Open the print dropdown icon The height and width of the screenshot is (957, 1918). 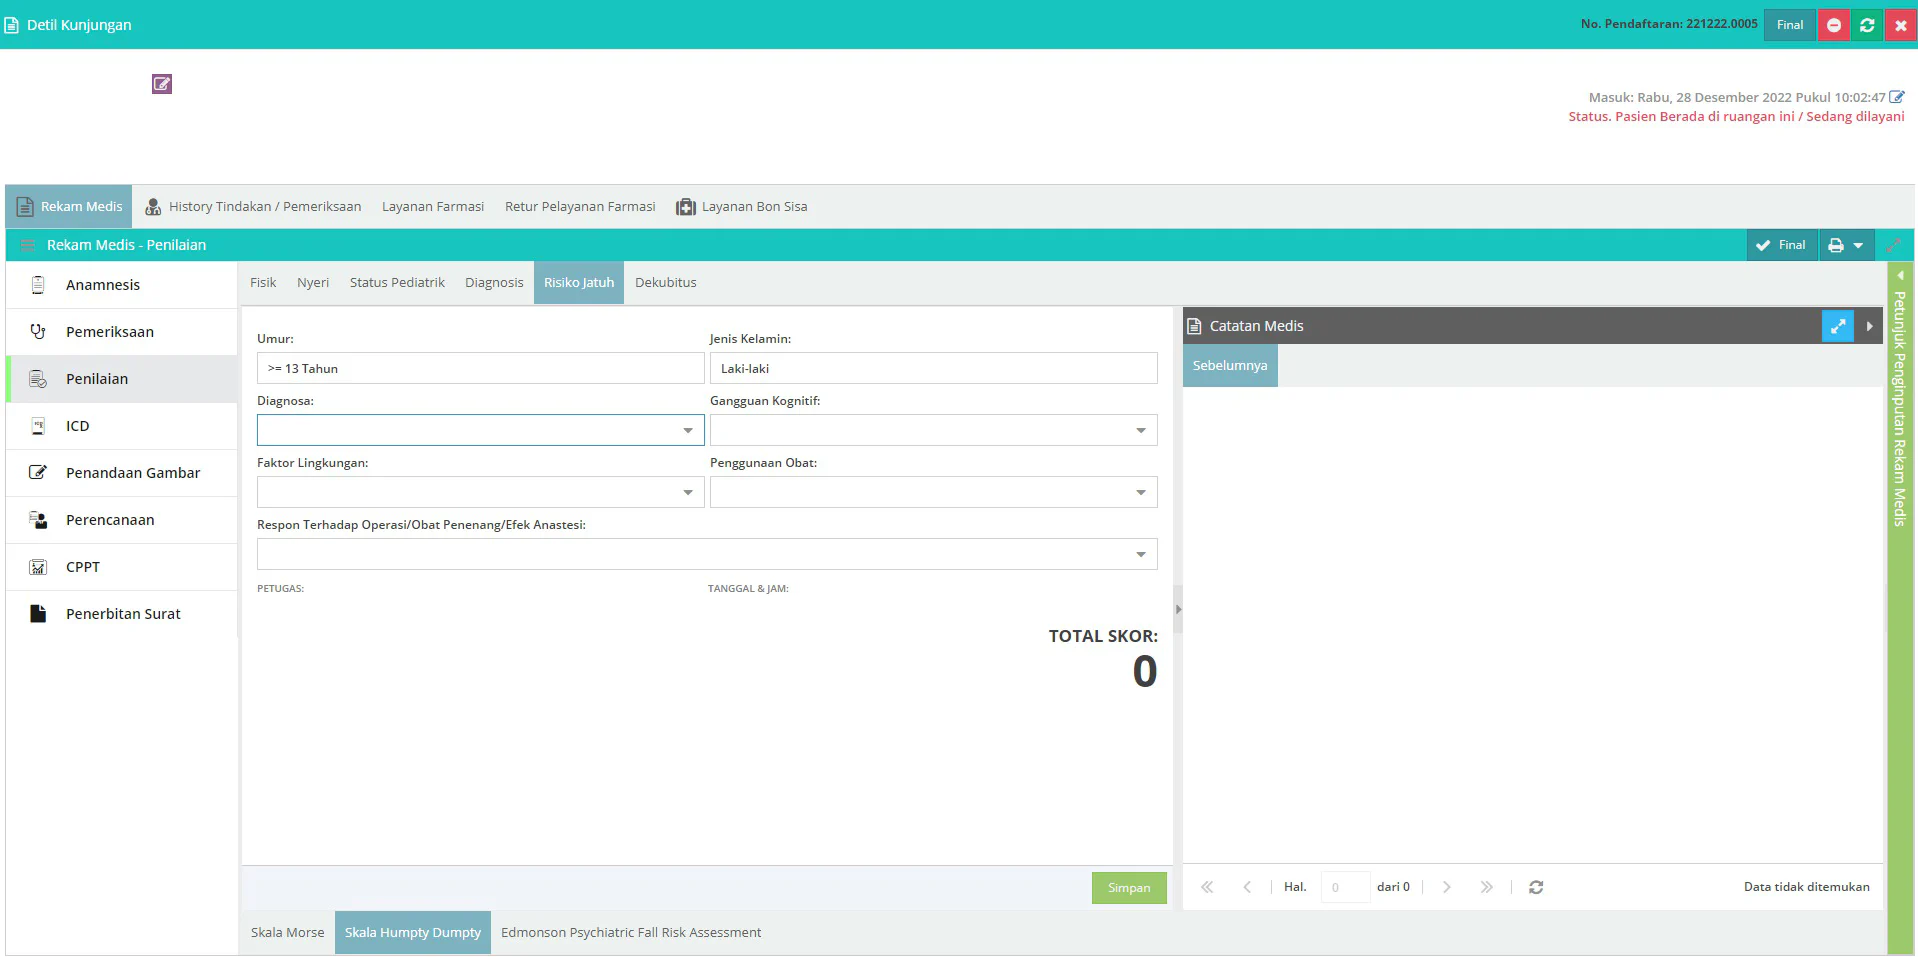1845,245
